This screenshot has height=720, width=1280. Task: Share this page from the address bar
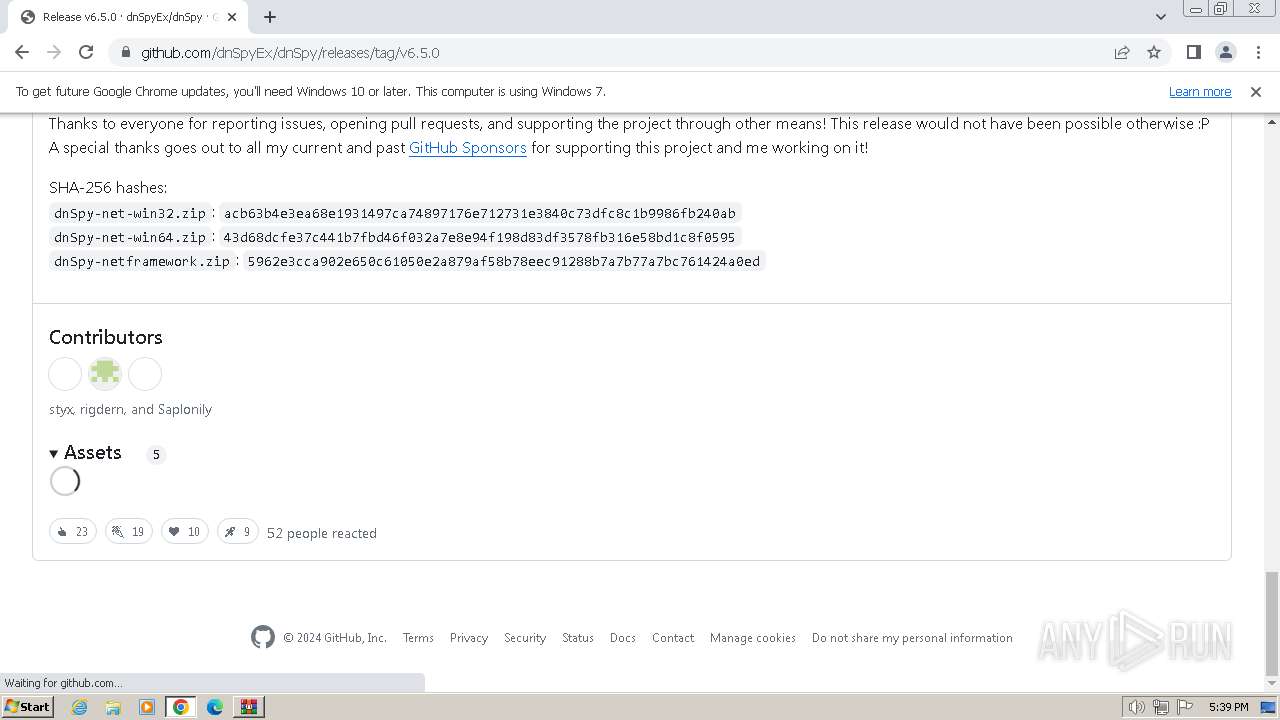click(1122, 52)
